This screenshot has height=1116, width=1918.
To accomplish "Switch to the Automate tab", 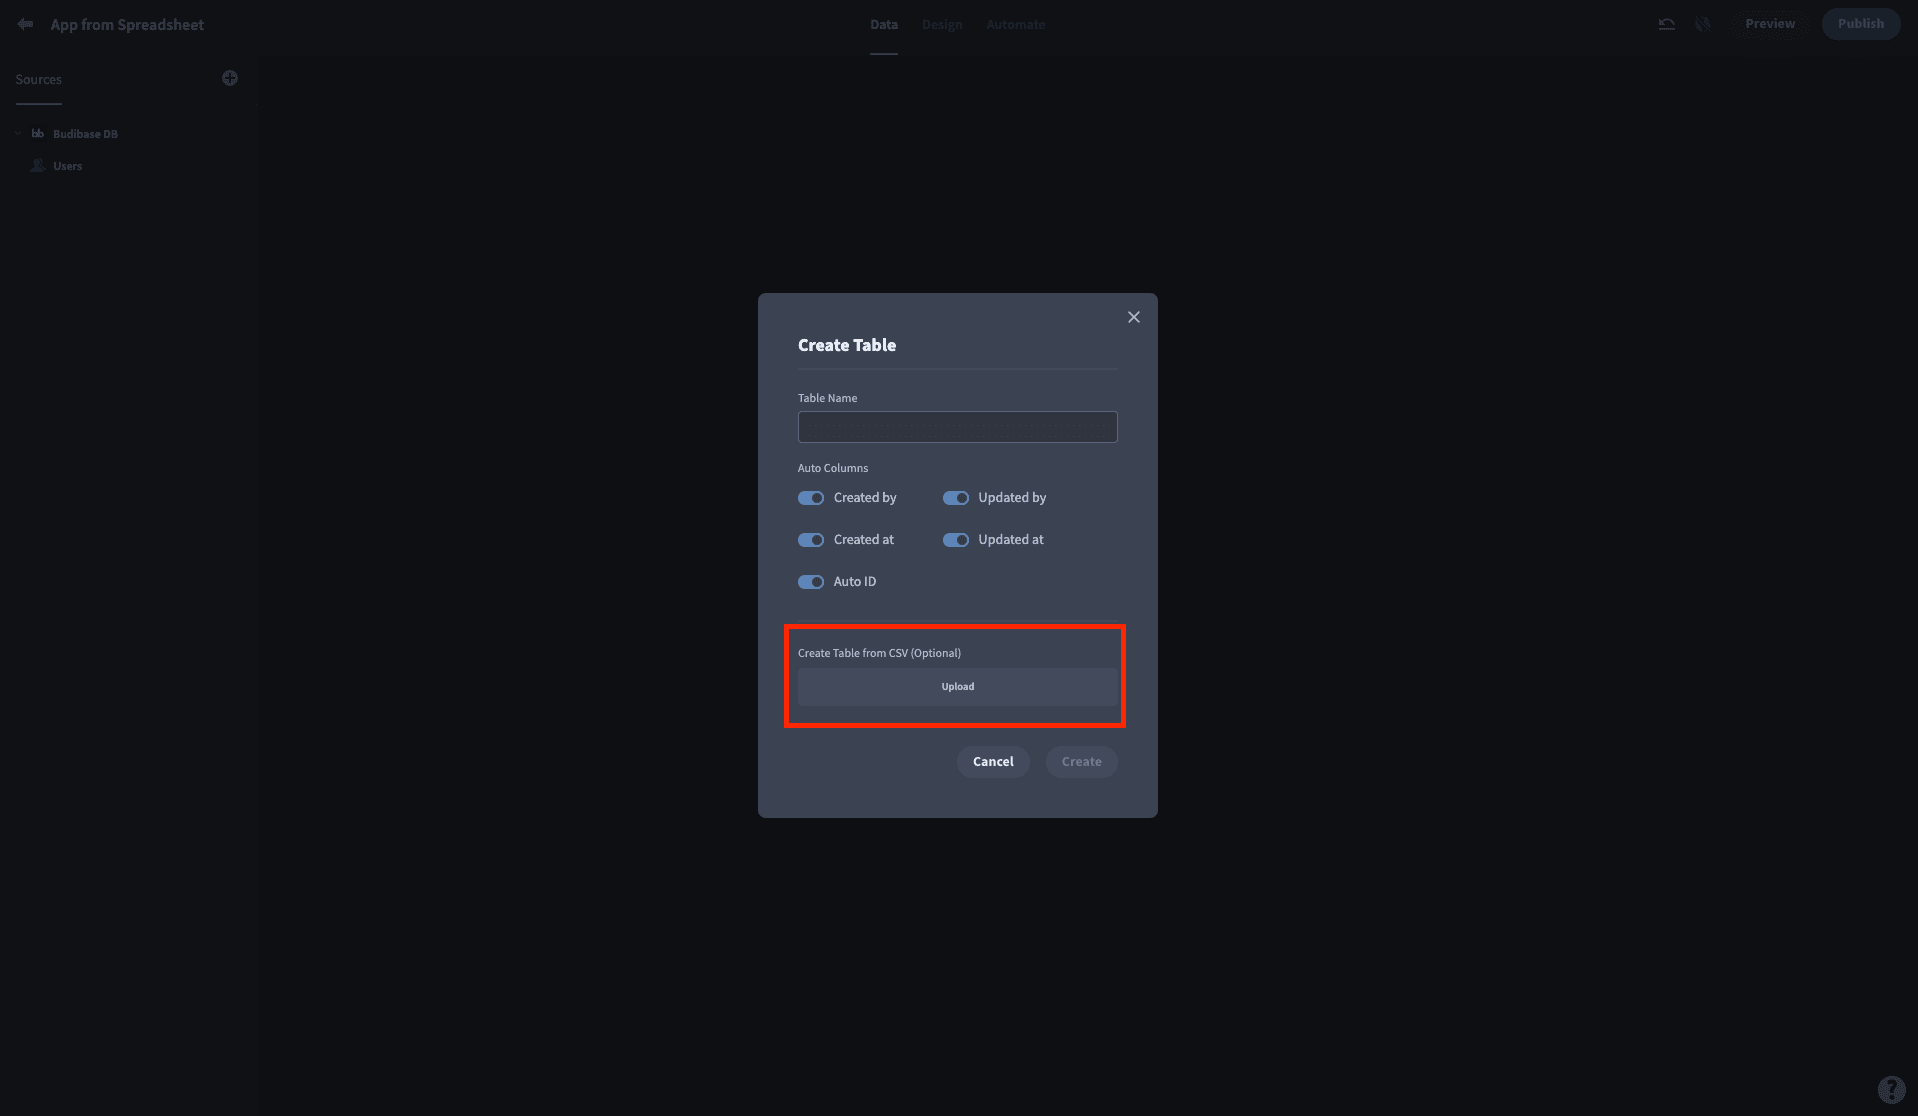I will [1016, 24].
